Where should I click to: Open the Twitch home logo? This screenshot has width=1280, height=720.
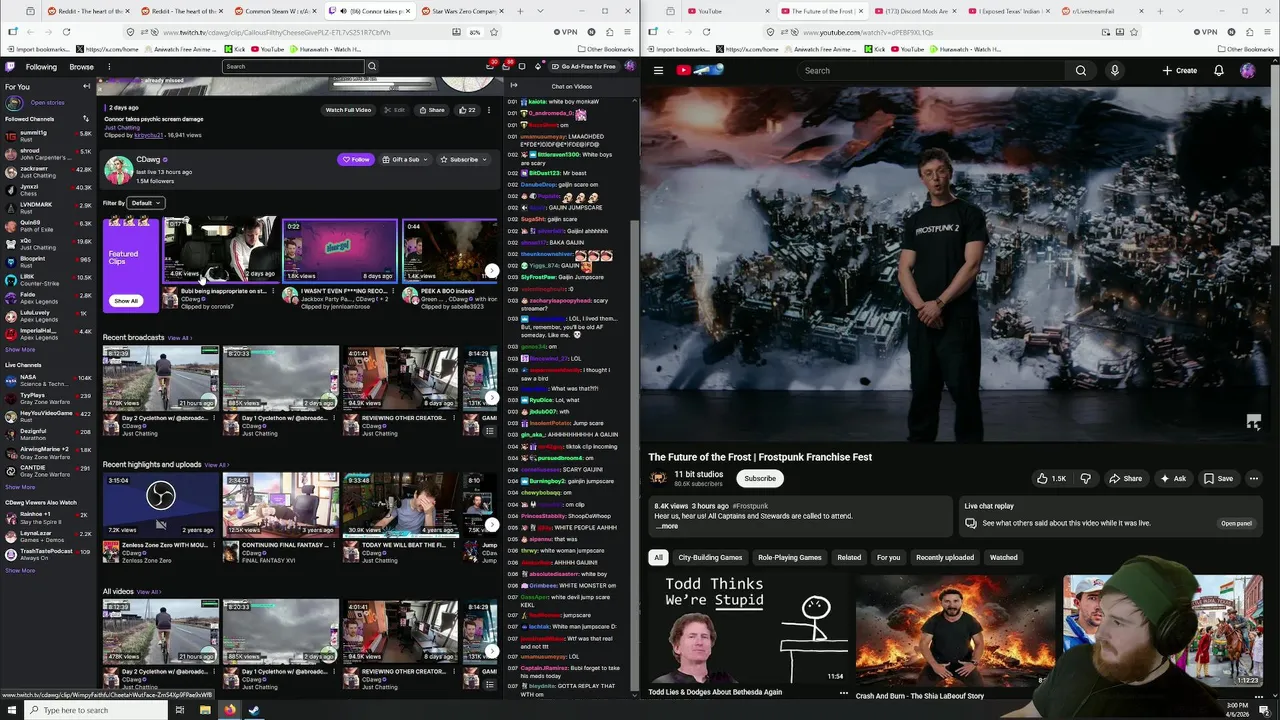click(x=10, y=67)
